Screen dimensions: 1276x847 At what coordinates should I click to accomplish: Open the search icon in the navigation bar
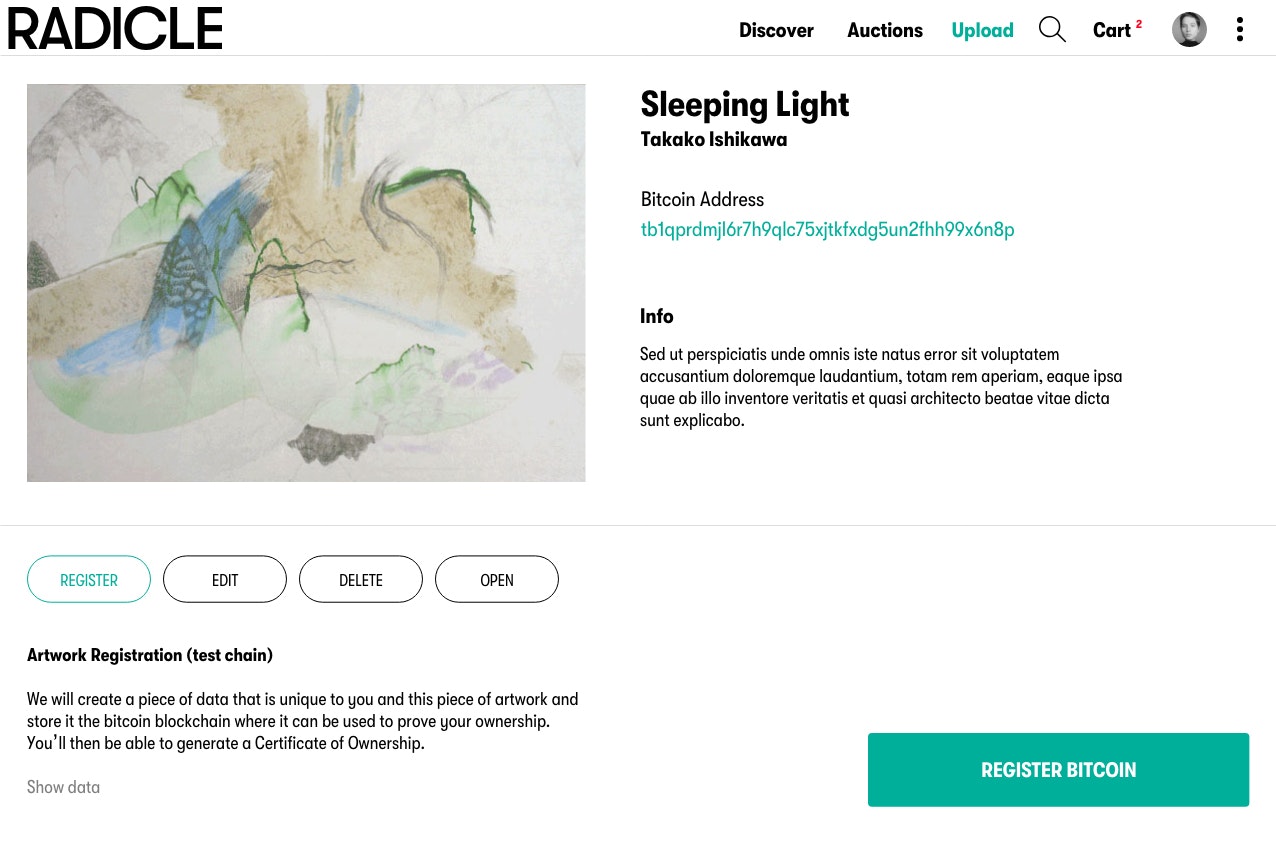[1052, 29]
